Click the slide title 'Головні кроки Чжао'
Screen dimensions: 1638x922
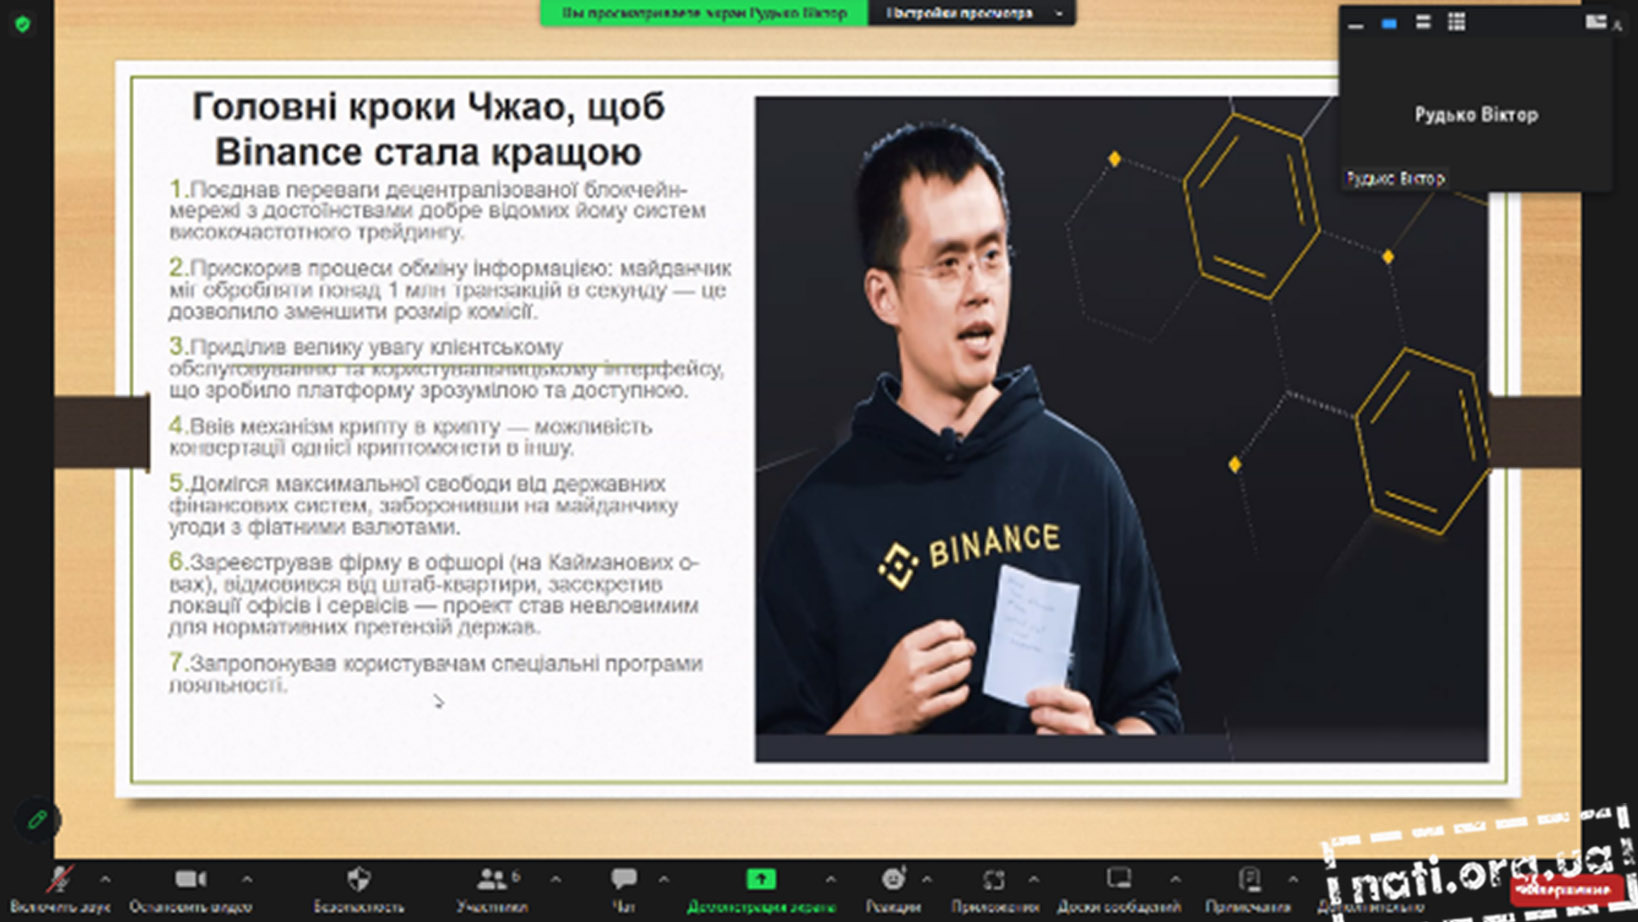[428, 129]
